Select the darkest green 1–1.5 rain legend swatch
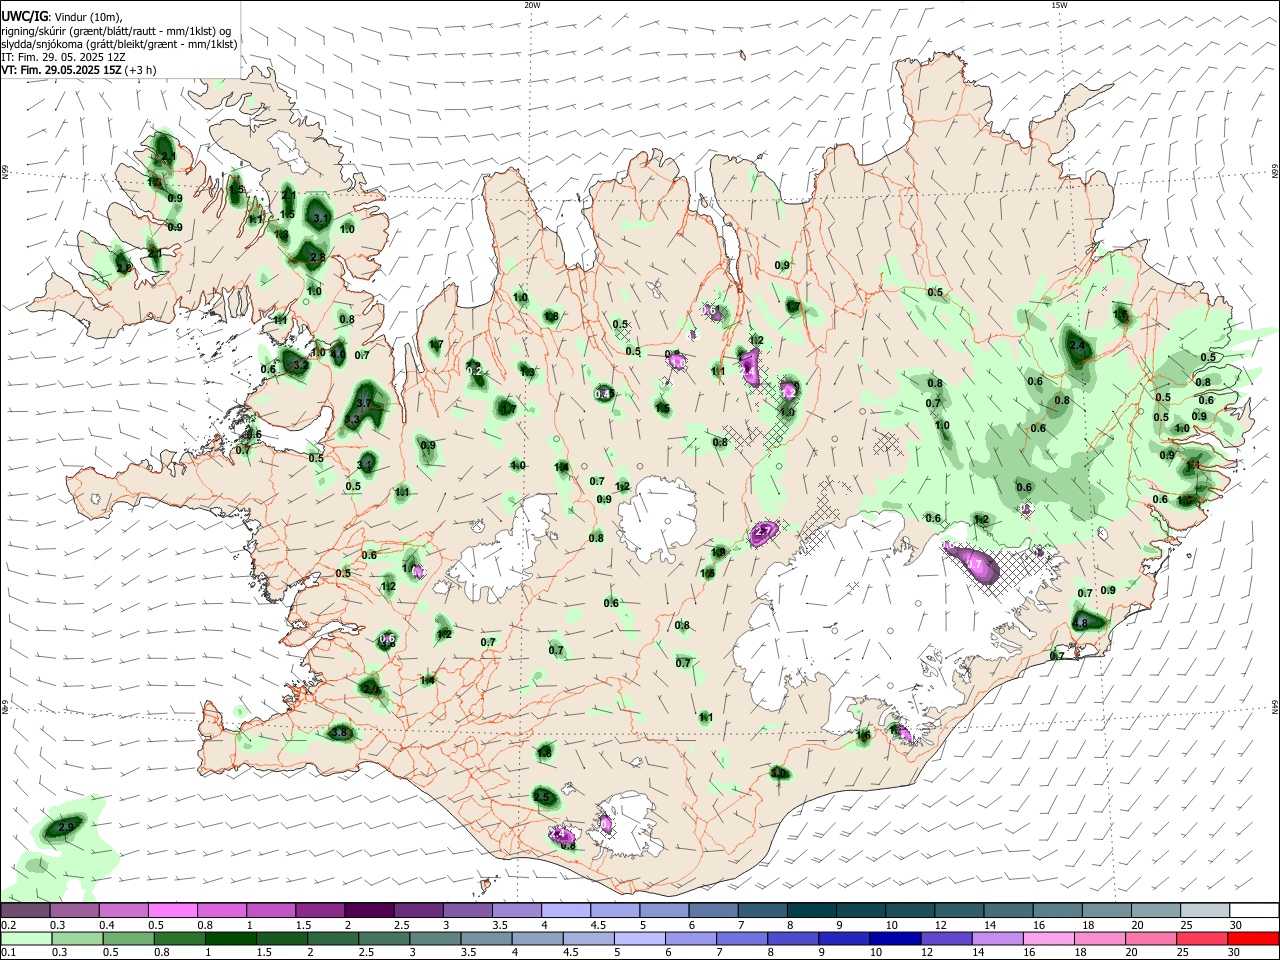 coord(229,938)
